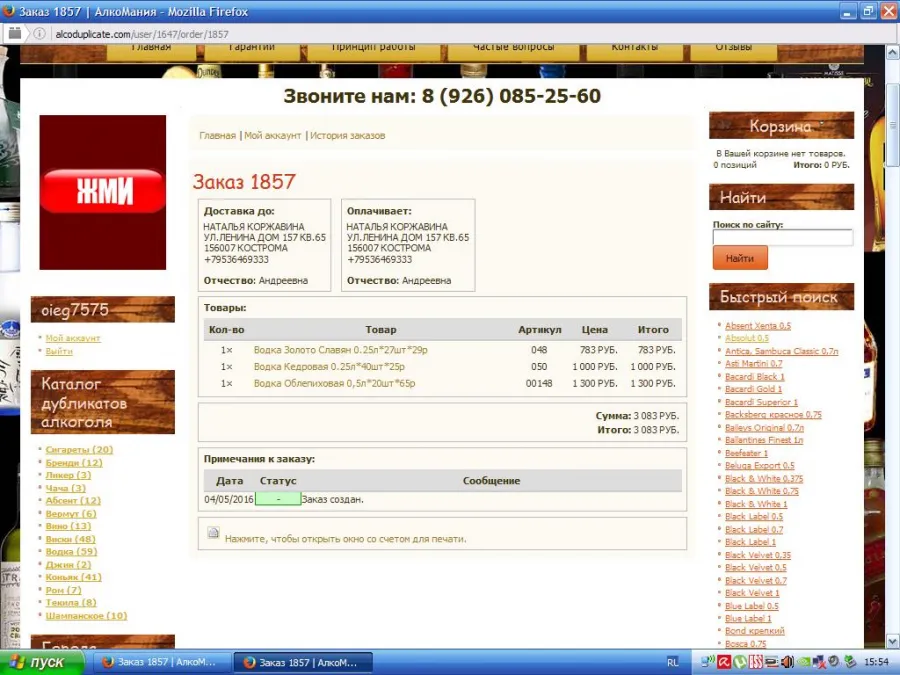Open Black Velvet 0.35 link
Viewport: 900px width, 675px height.
click(758, 555)
